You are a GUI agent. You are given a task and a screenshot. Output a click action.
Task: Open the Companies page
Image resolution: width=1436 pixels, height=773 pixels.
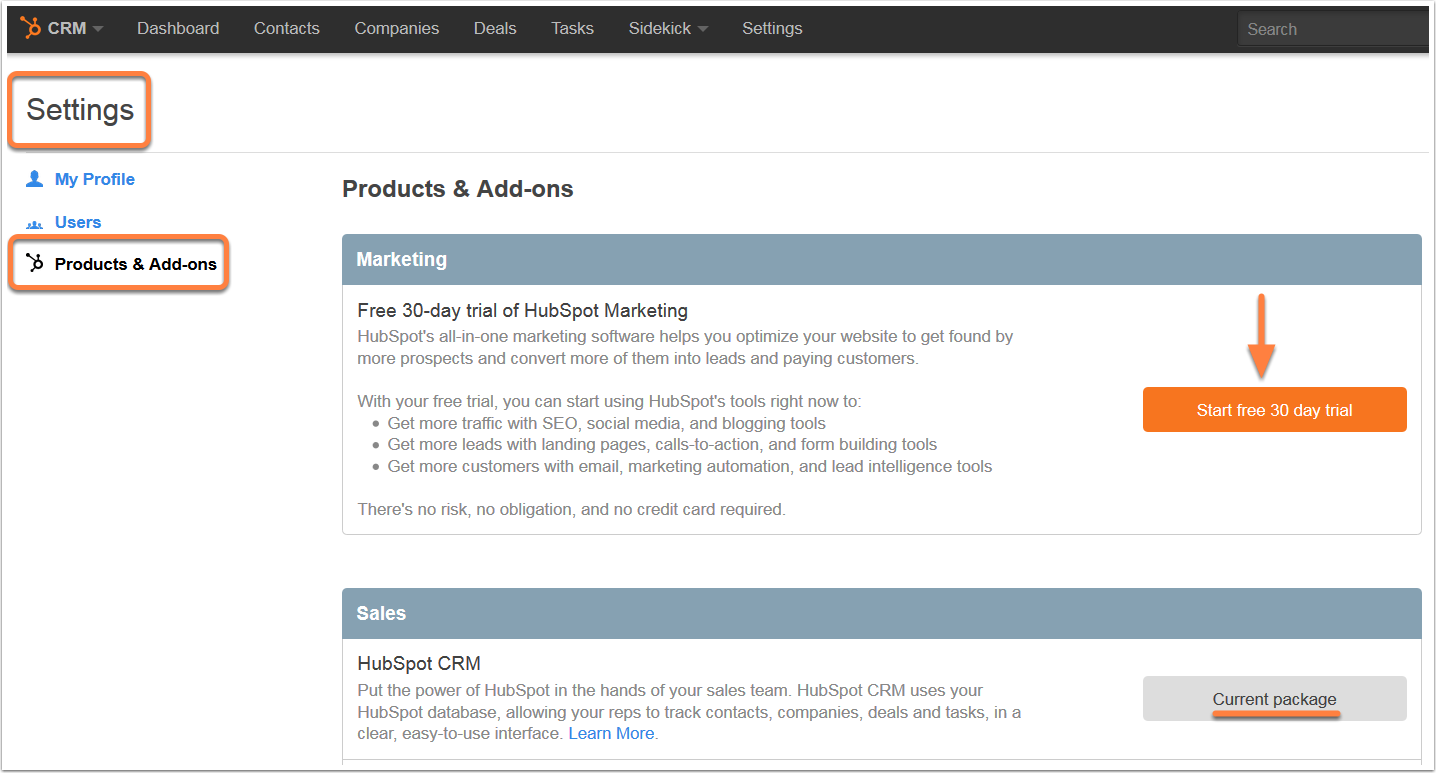397,28
